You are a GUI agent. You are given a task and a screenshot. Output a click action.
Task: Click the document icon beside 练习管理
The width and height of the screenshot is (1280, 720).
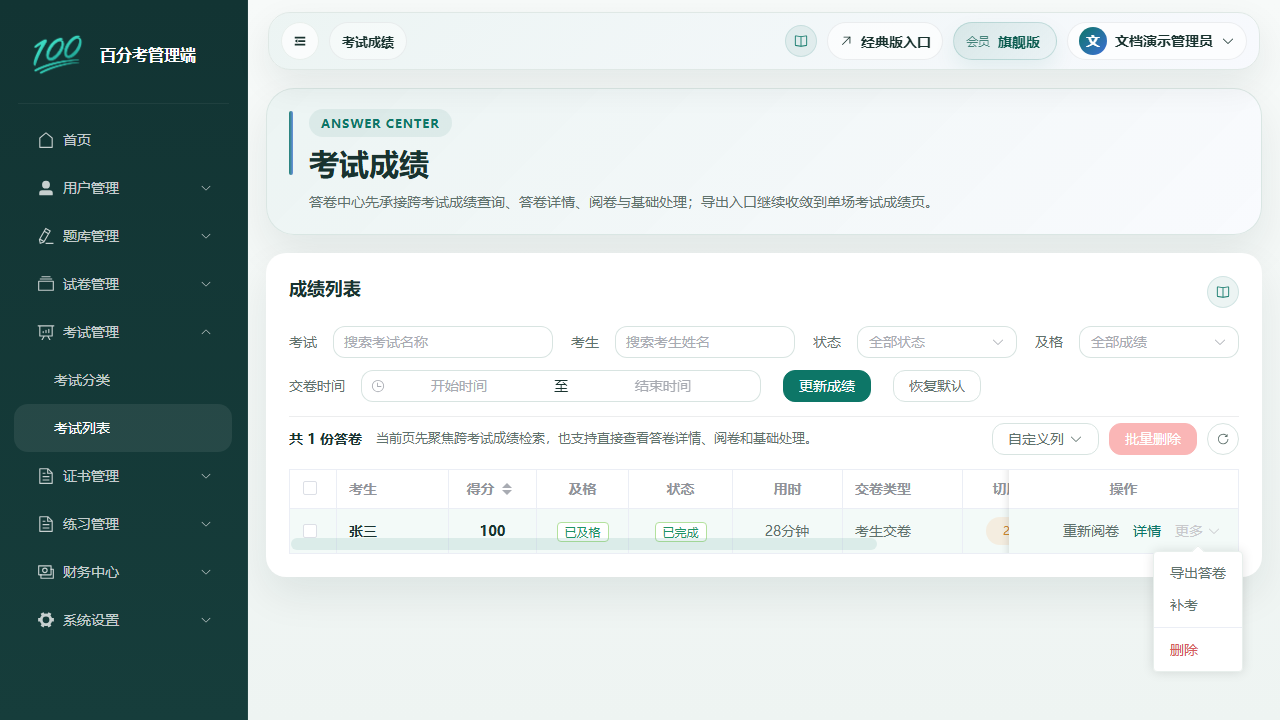point(46,524)
